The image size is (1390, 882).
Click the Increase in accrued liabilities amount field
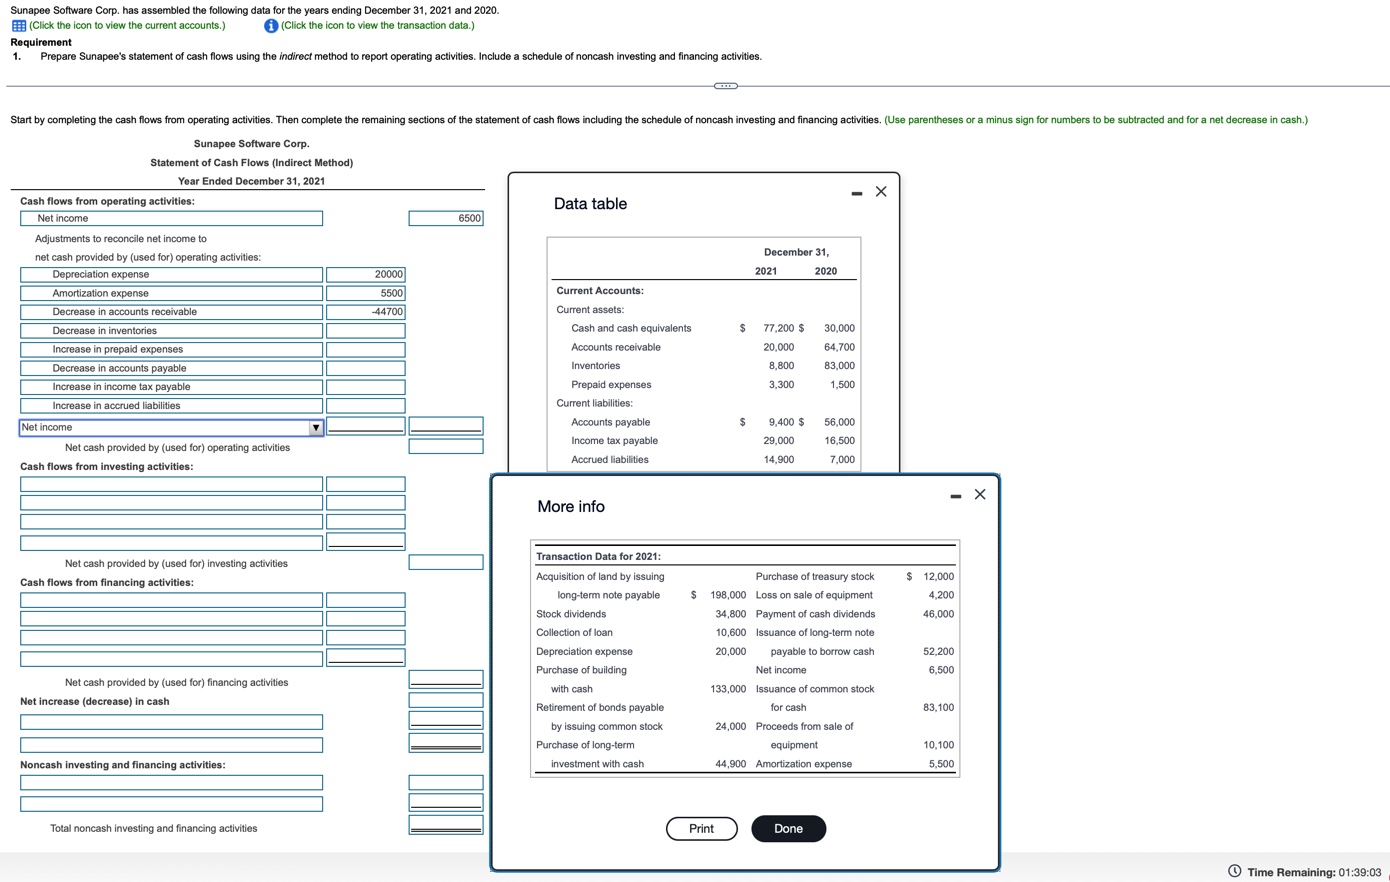366,406
